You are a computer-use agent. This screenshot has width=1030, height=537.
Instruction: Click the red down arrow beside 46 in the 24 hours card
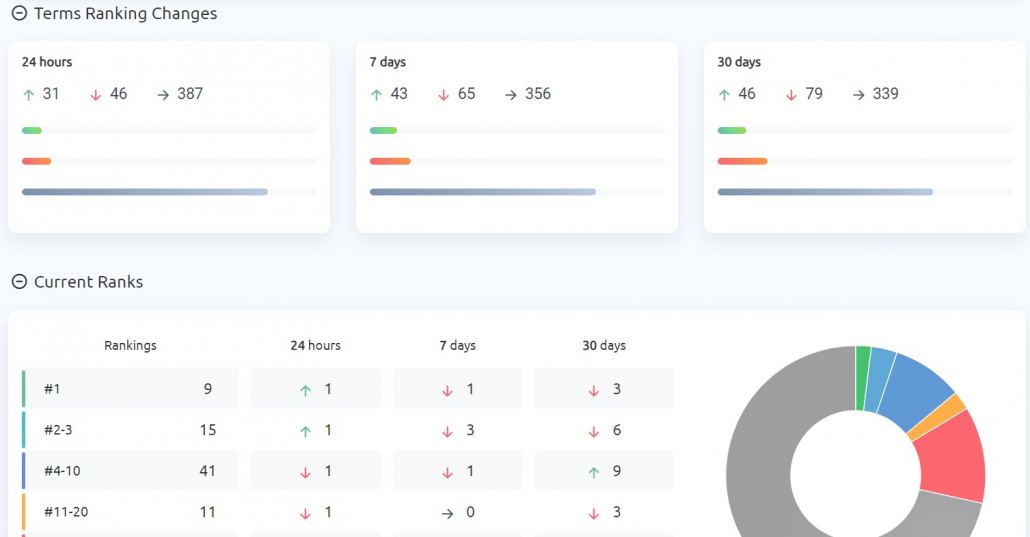pos(96,95)
